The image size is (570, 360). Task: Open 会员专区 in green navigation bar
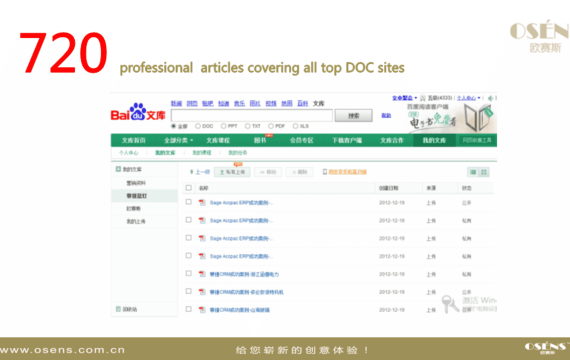pos(301,140)
